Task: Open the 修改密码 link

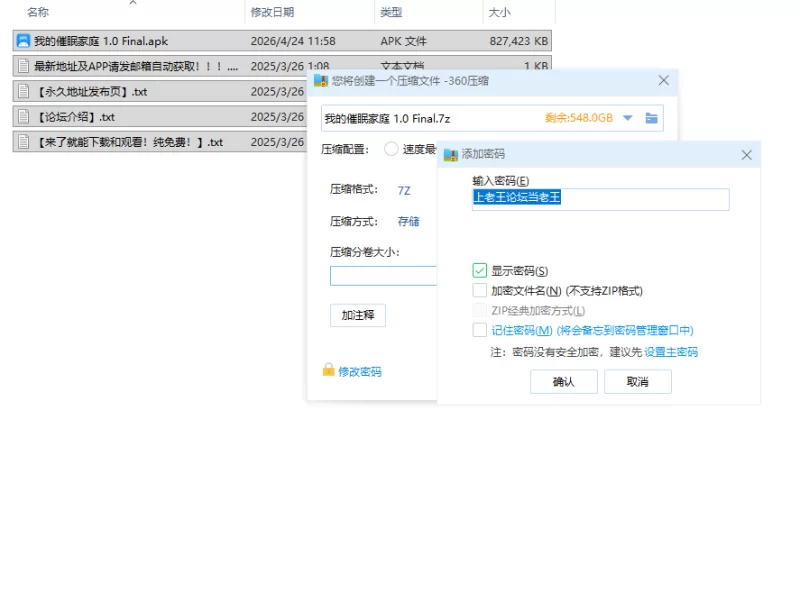Action: click(360, 372)
